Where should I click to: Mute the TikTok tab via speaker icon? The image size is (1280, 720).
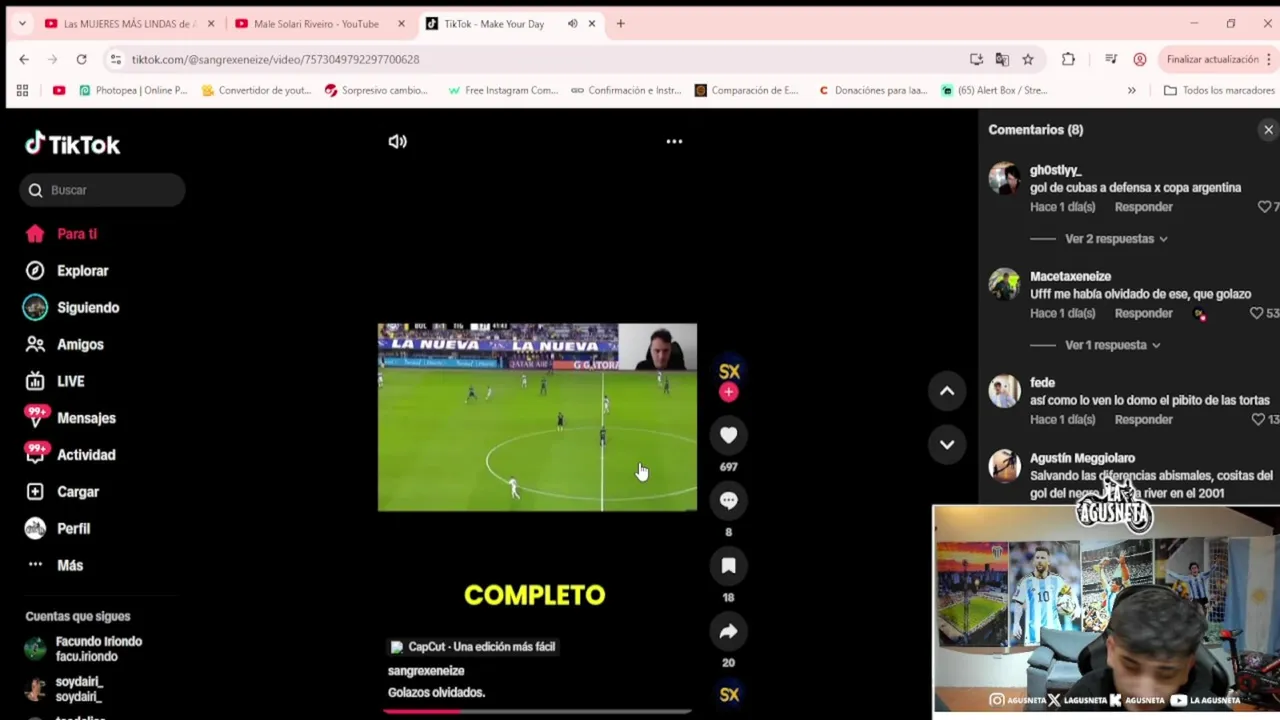click(572, 24)
